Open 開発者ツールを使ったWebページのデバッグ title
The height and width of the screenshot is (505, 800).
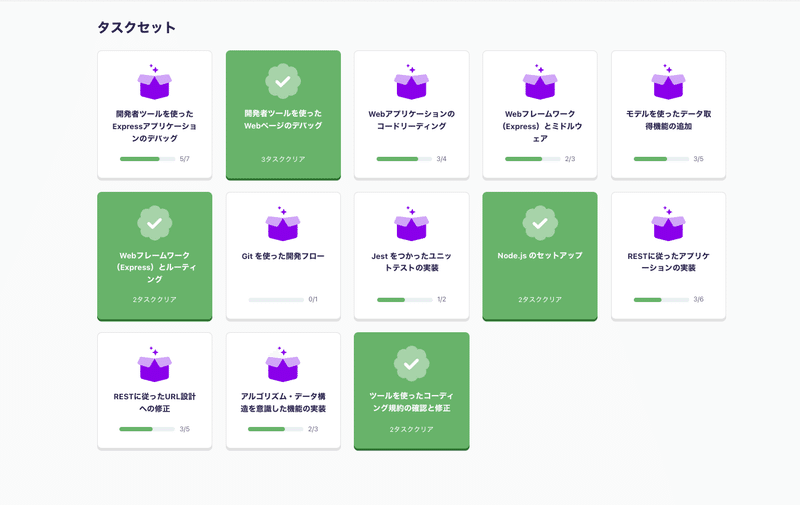[283, 119]
